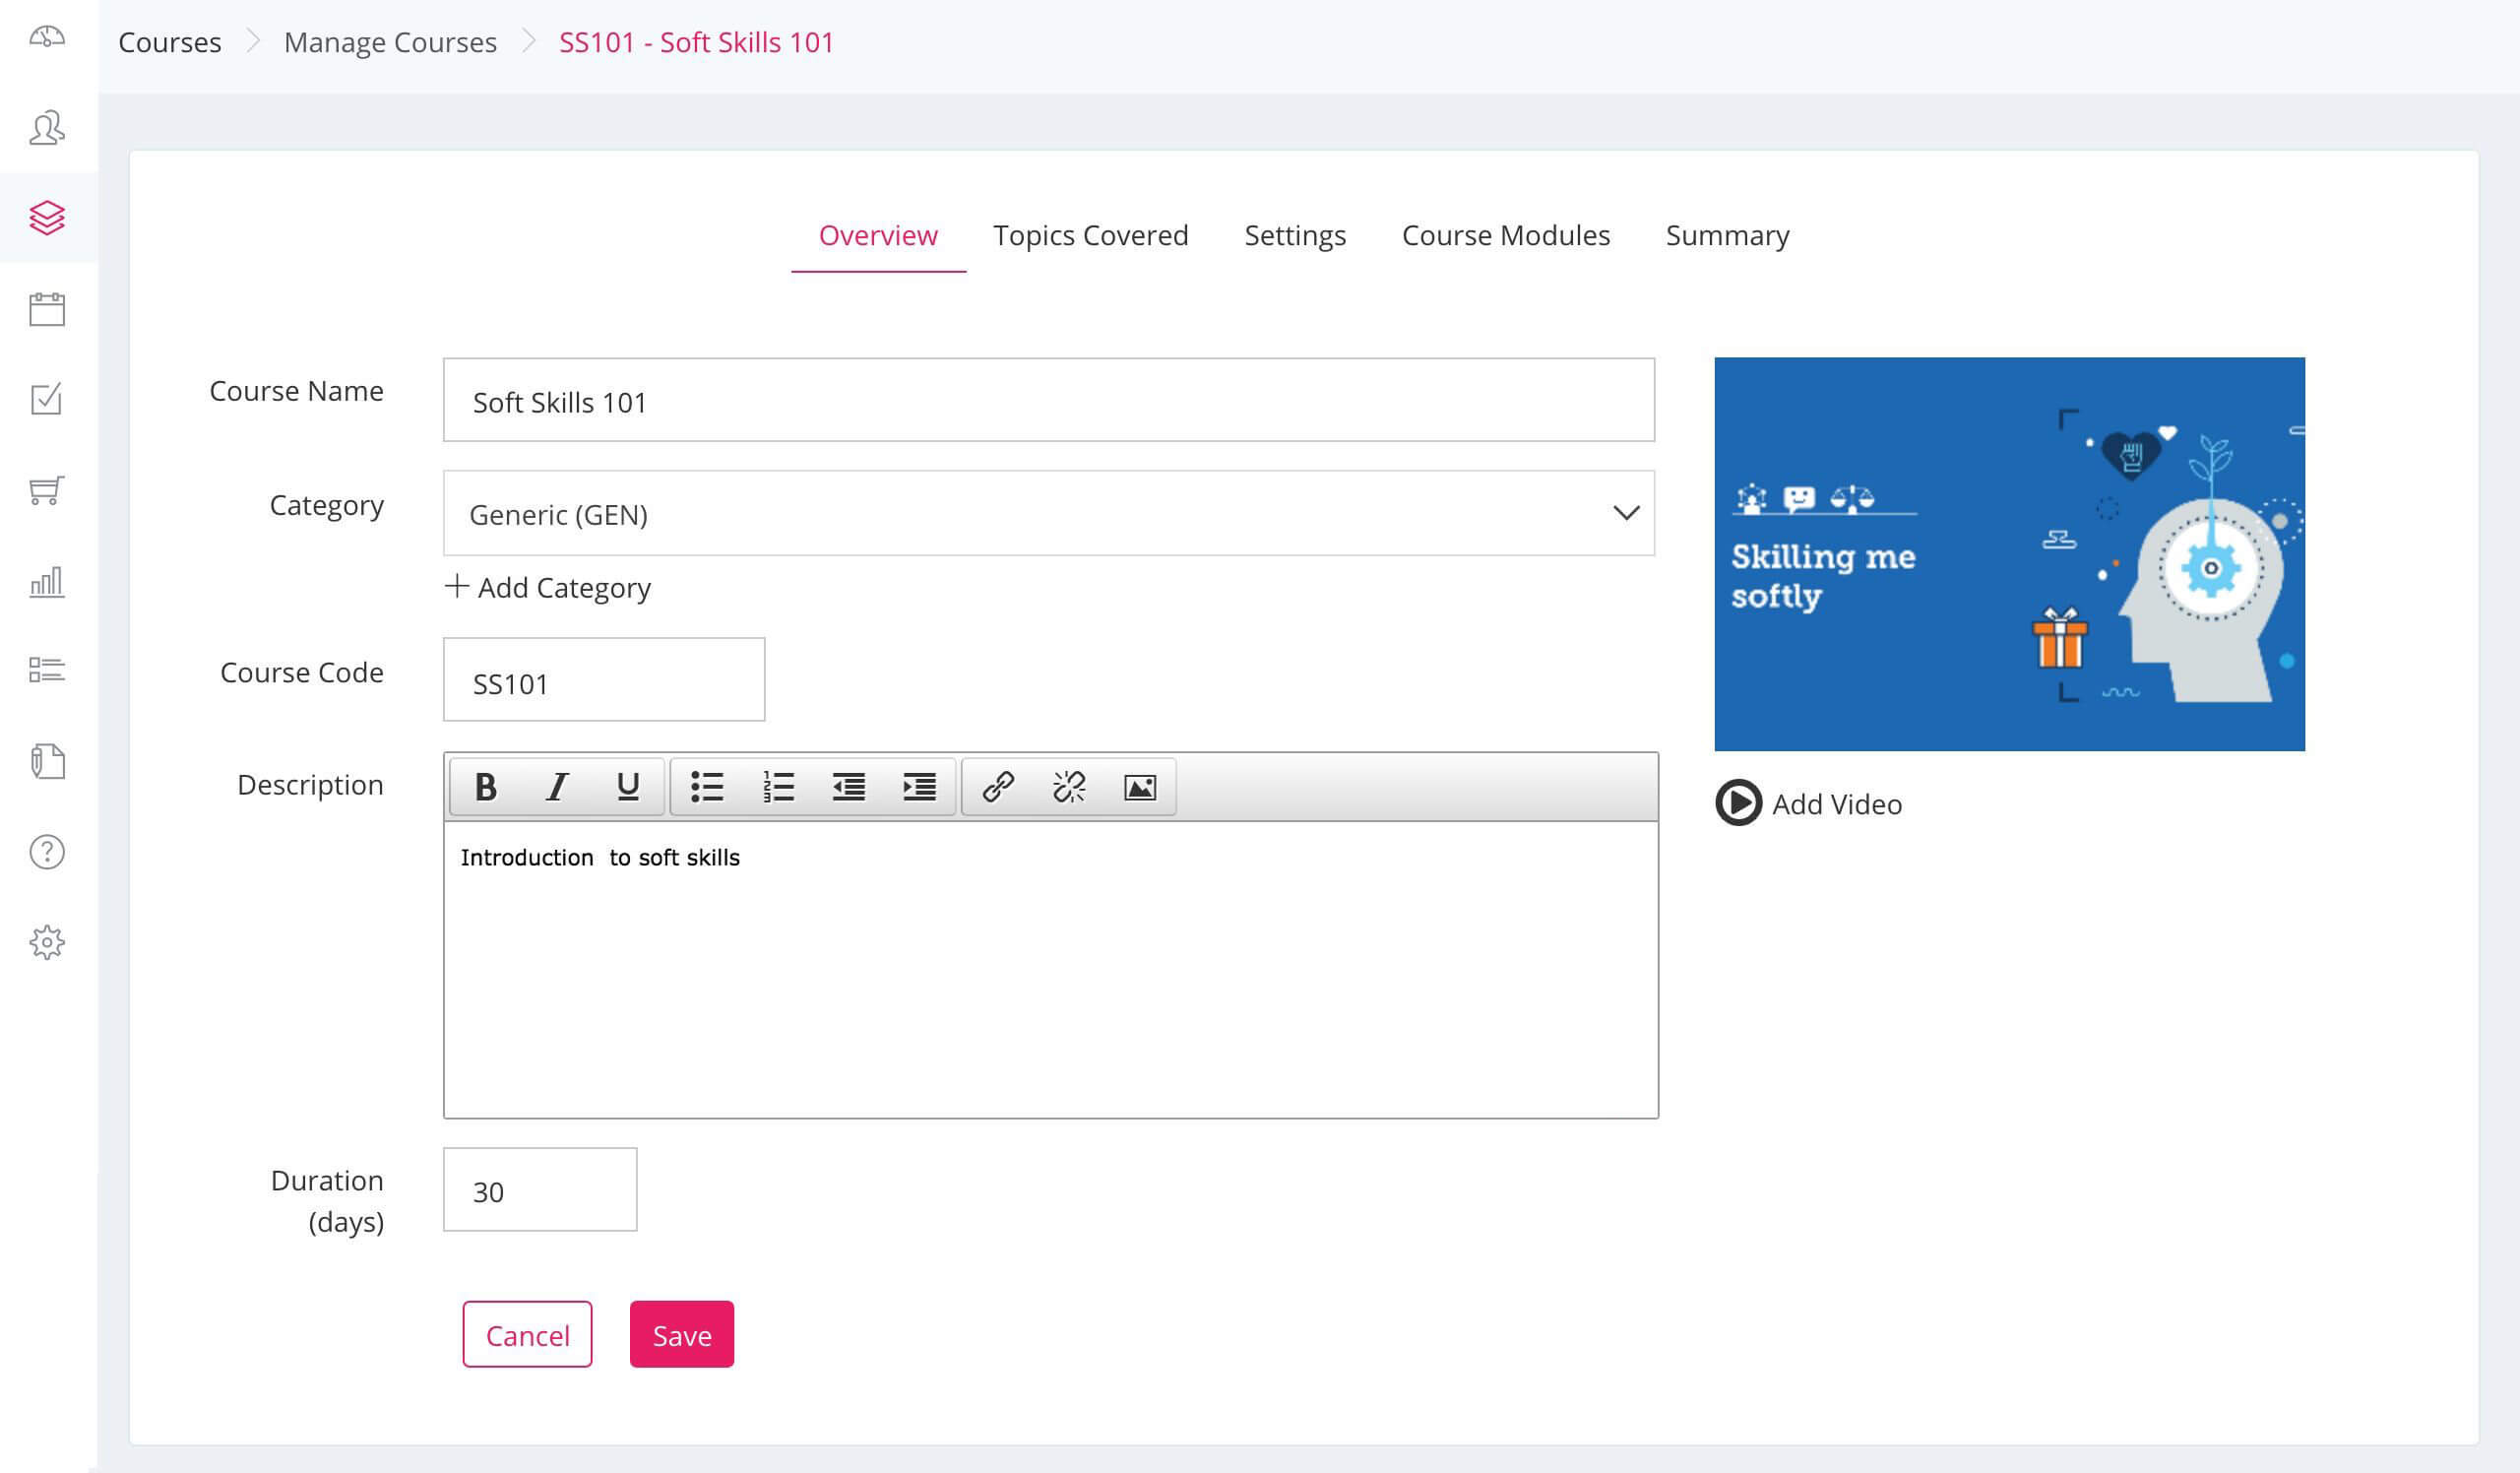Switch to Course Modules tab

(x=1505, y=233)
